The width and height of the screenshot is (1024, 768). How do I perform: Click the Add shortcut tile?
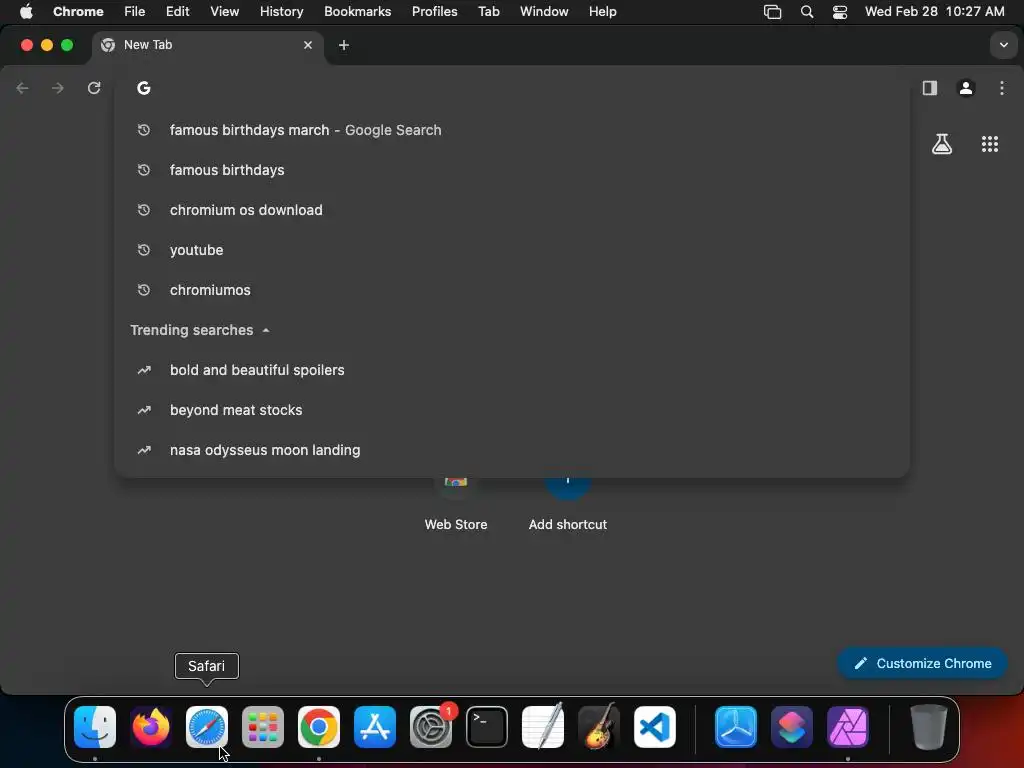tap(568, 503)
